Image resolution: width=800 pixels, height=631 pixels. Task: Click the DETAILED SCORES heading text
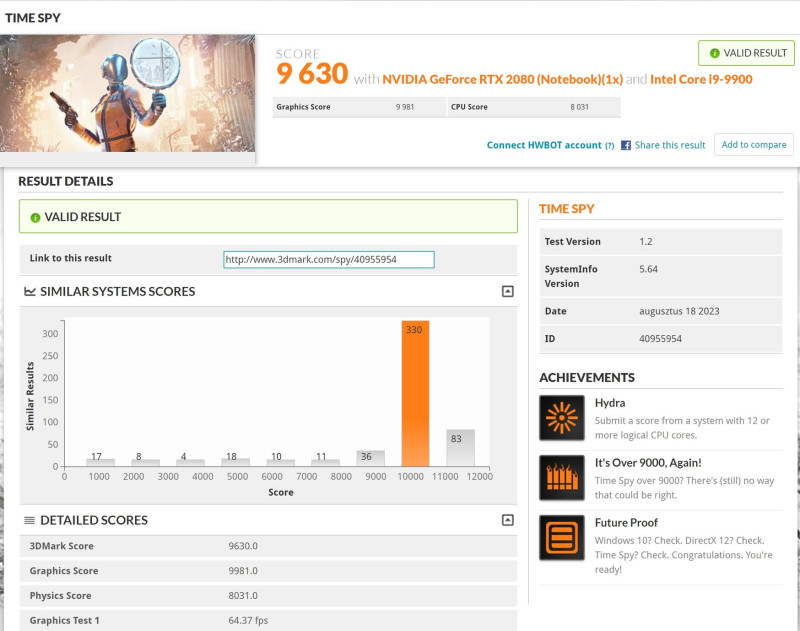click(x=94, y=520)
